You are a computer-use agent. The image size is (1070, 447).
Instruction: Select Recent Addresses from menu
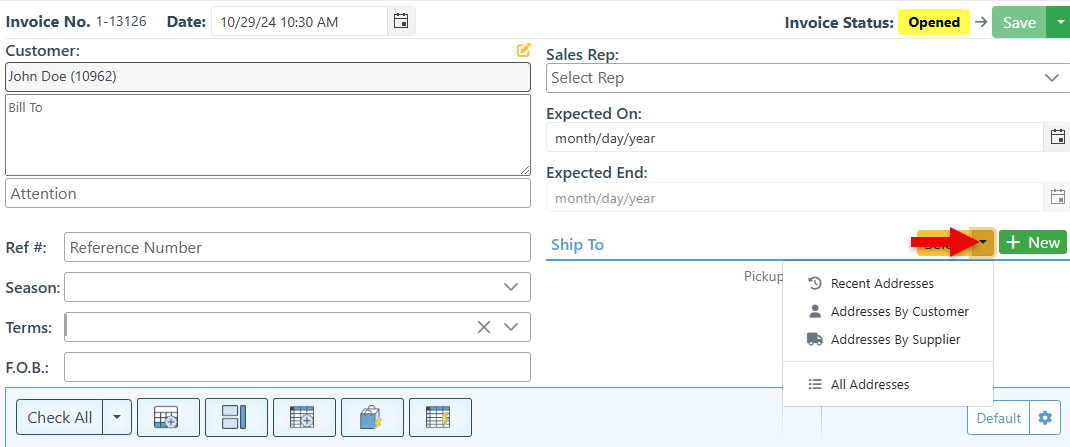pyautogui.click(x=881, y=284)
